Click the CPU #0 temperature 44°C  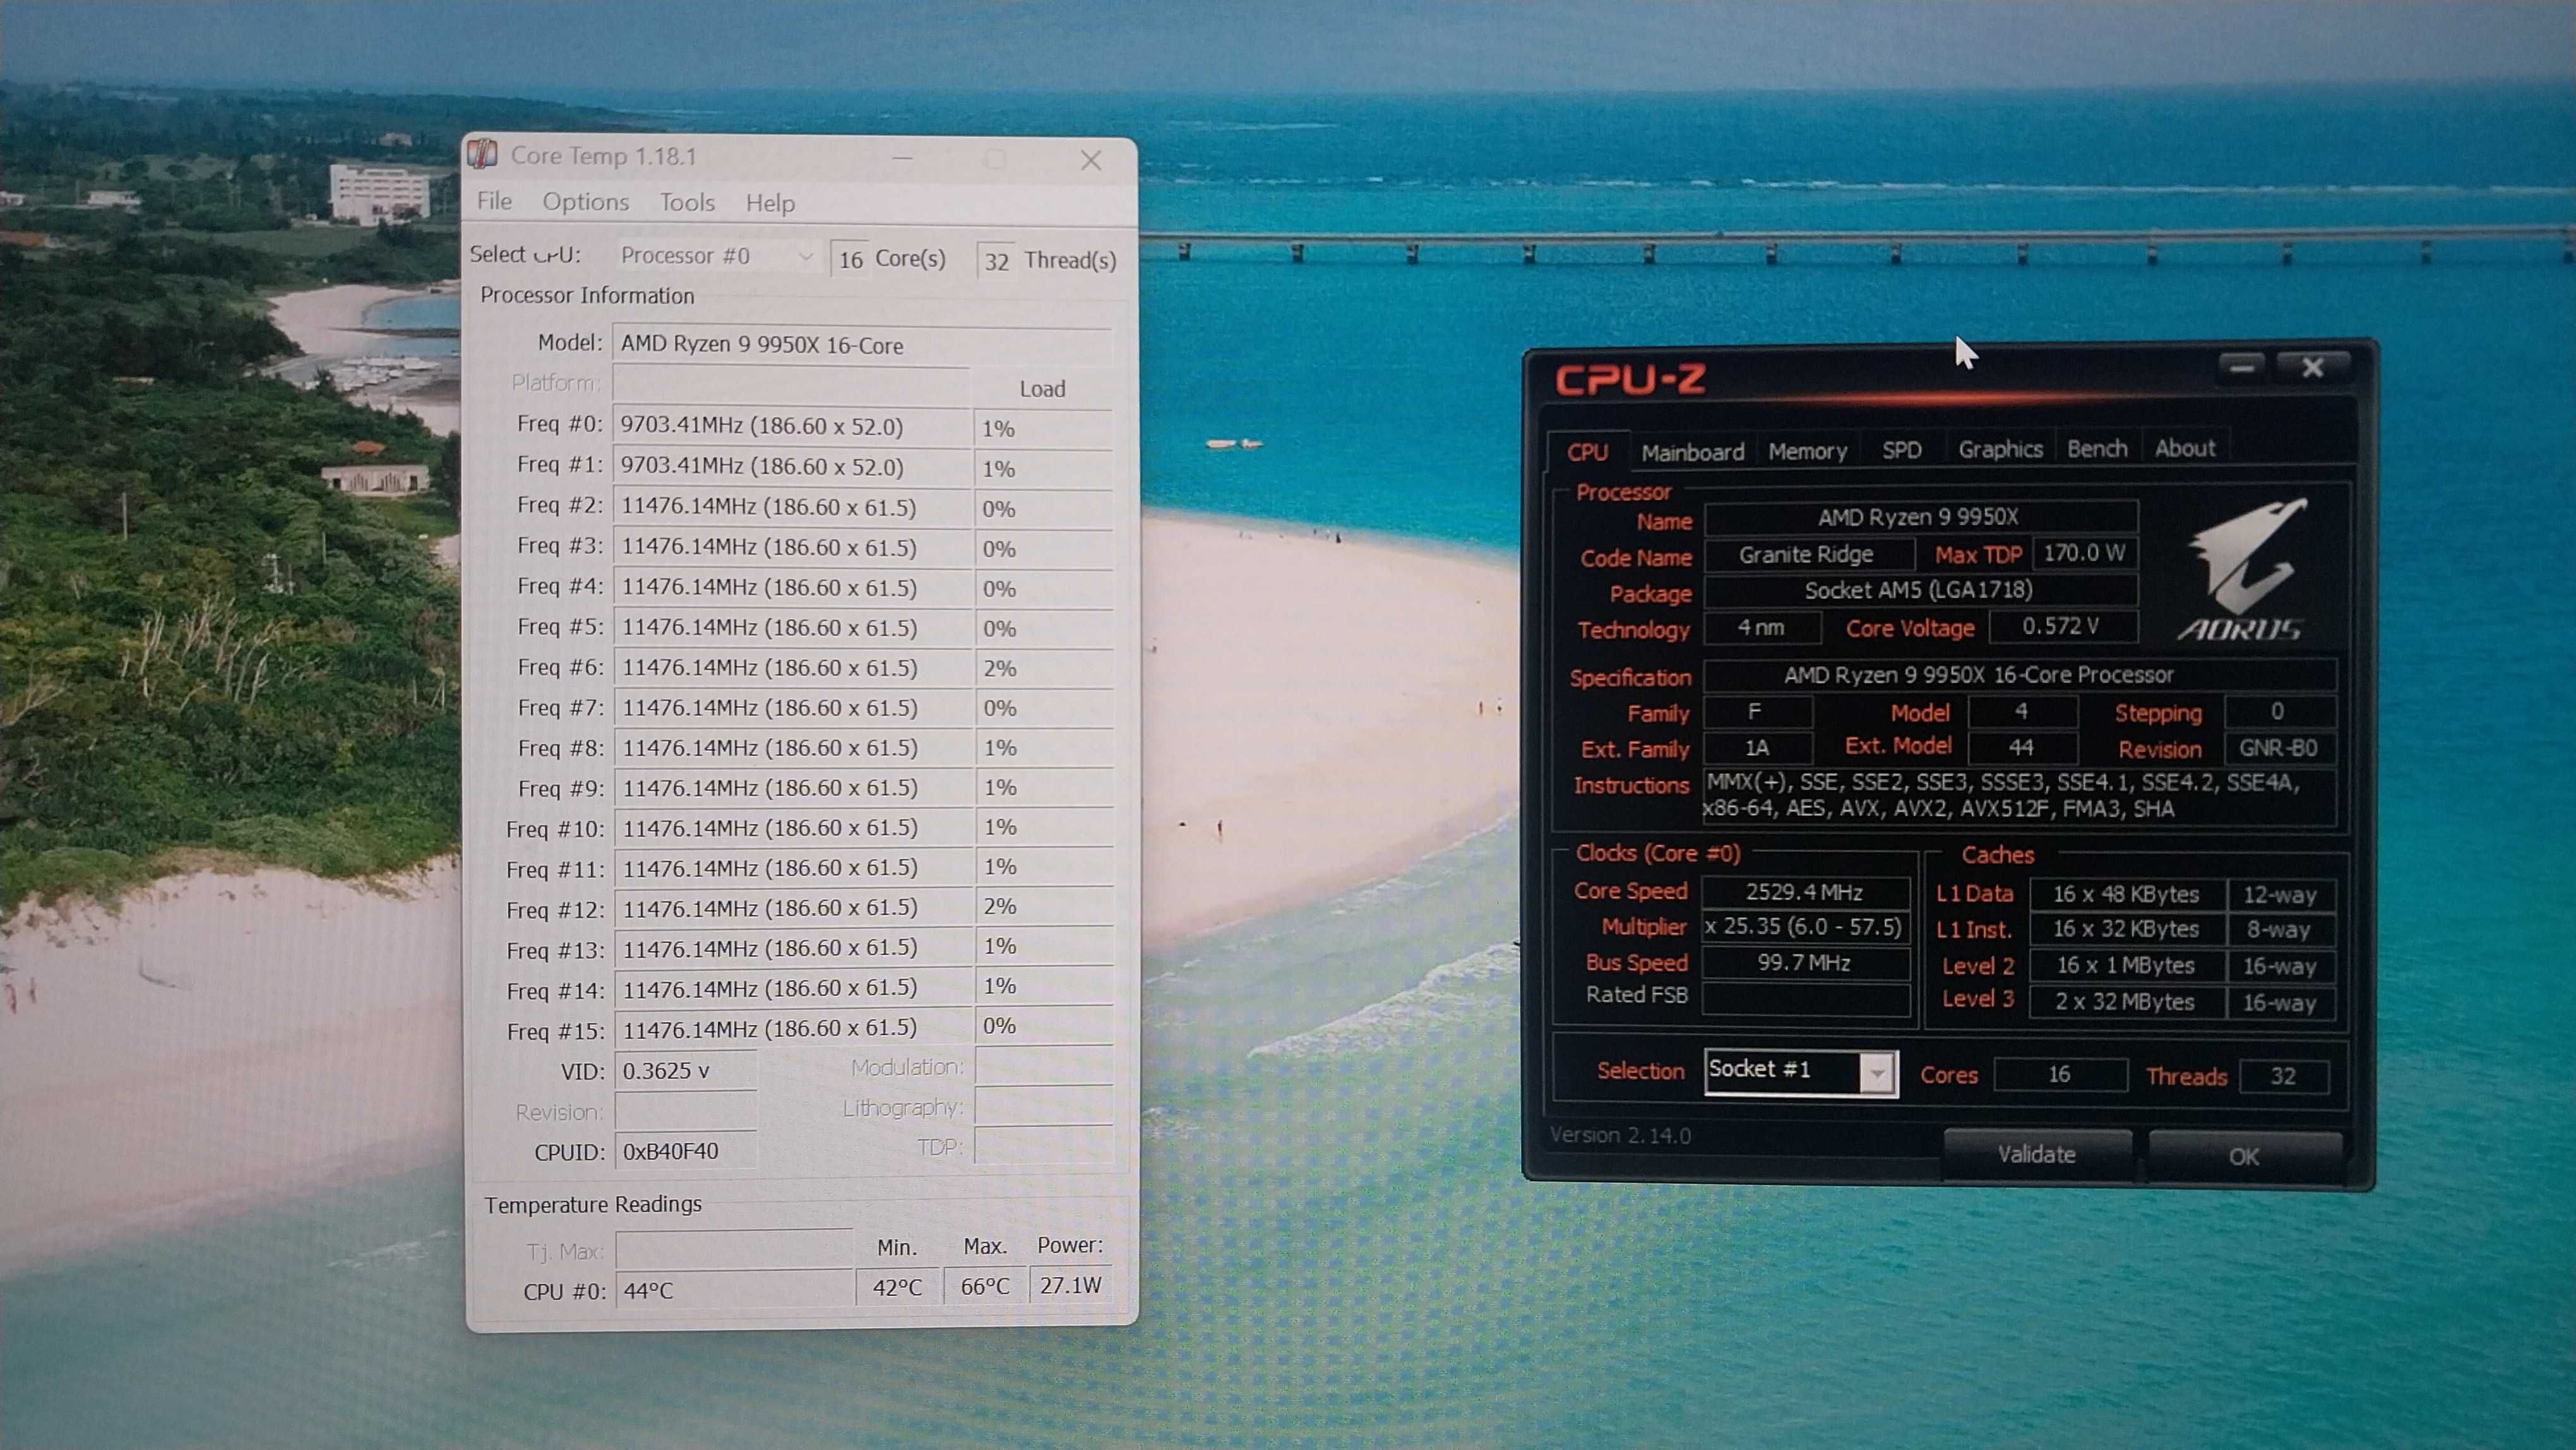point(733,1290)
